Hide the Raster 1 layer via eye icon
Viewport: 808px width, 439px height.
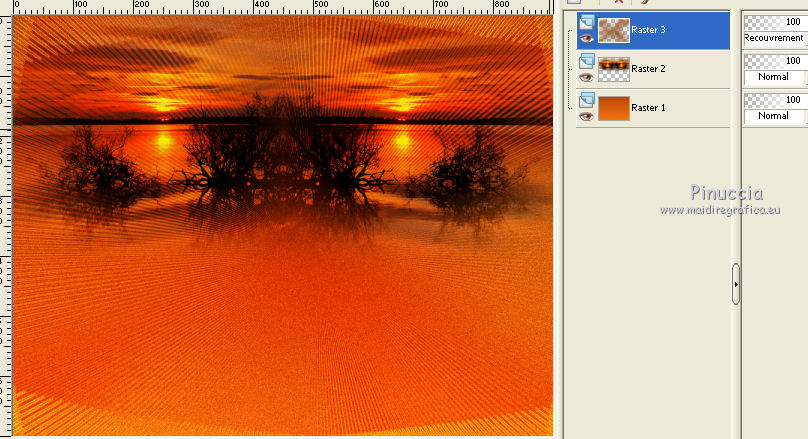pos(586,117)
